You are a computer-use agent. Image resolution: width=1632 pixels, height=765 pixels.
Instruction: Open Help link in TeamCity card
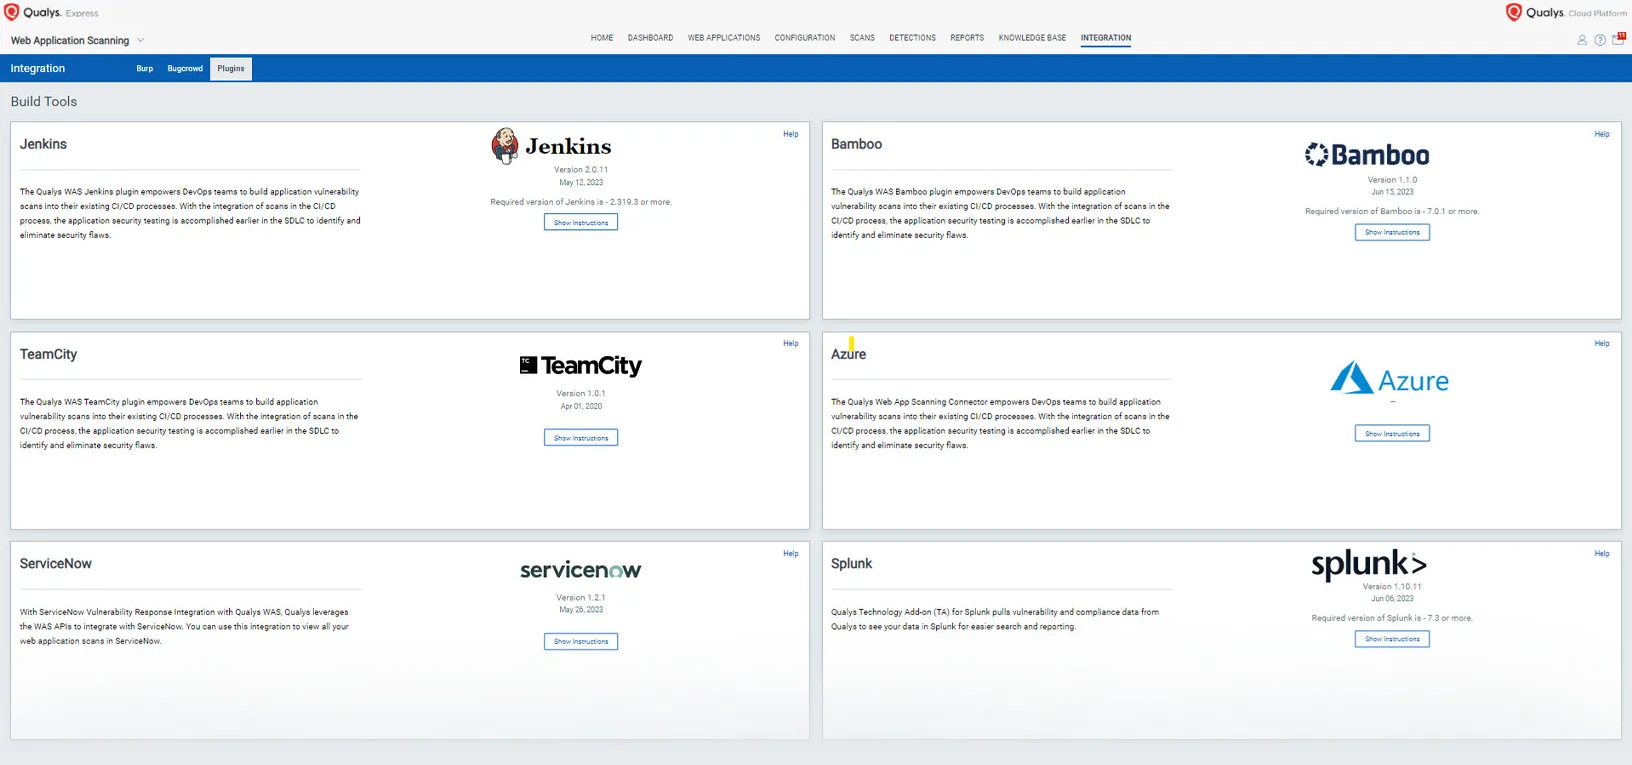point(791,343)
